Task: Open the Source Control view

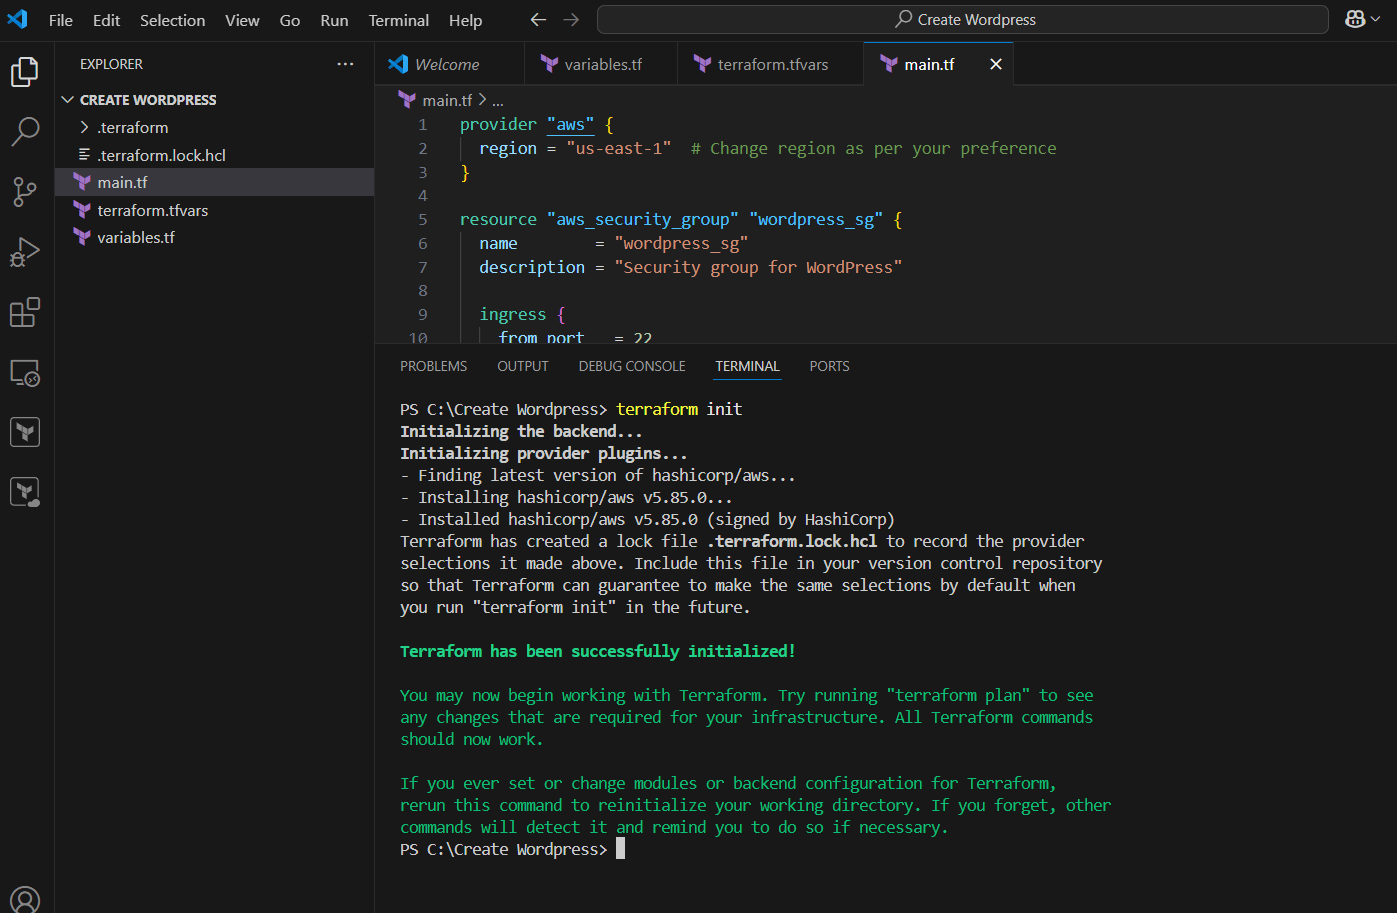Action: click(25, 192)
